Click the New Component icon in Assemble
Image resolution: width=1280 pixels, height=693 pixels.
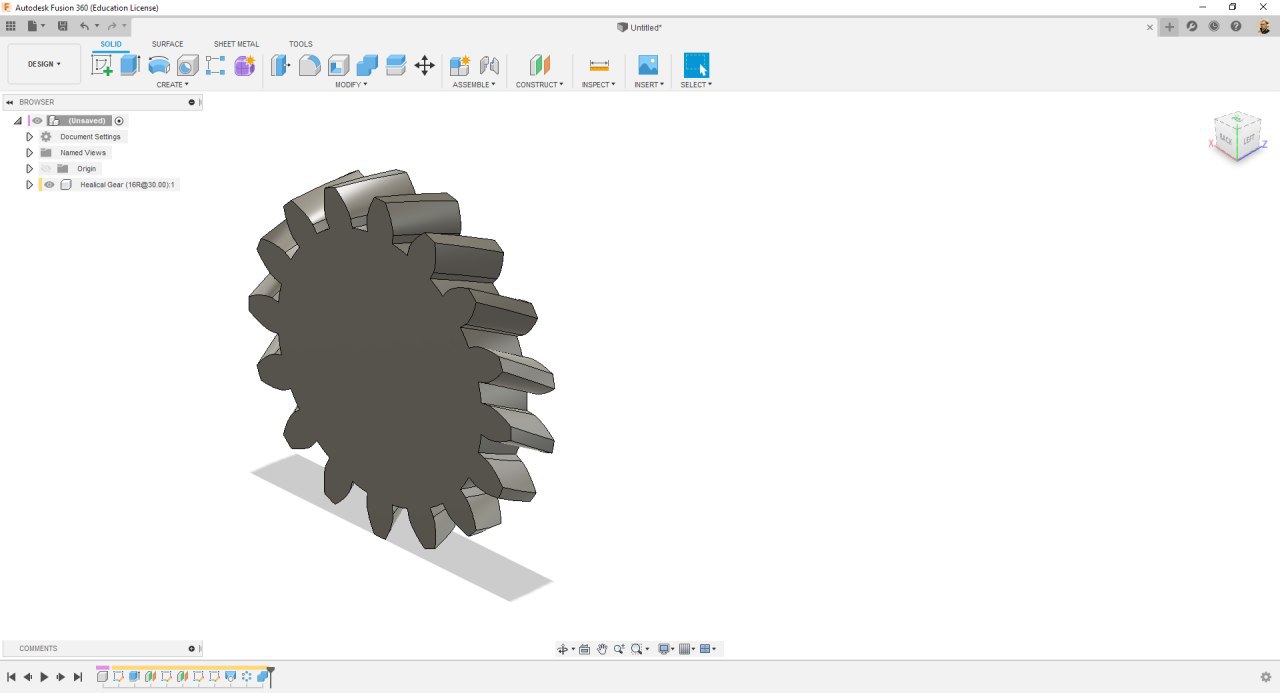[460, 65]
